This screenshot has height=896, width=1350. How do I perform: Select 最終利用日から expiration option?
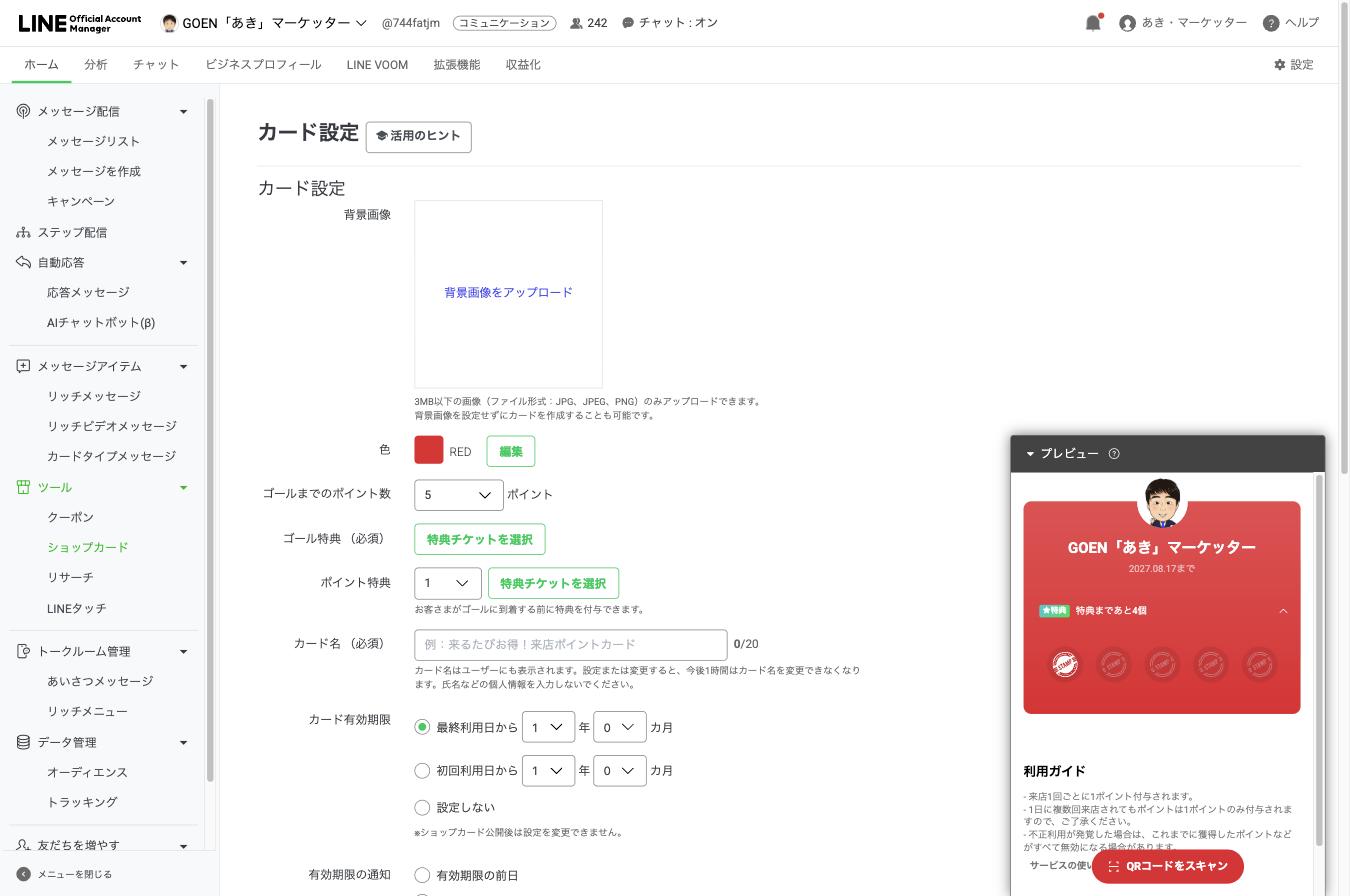[422, 727]
